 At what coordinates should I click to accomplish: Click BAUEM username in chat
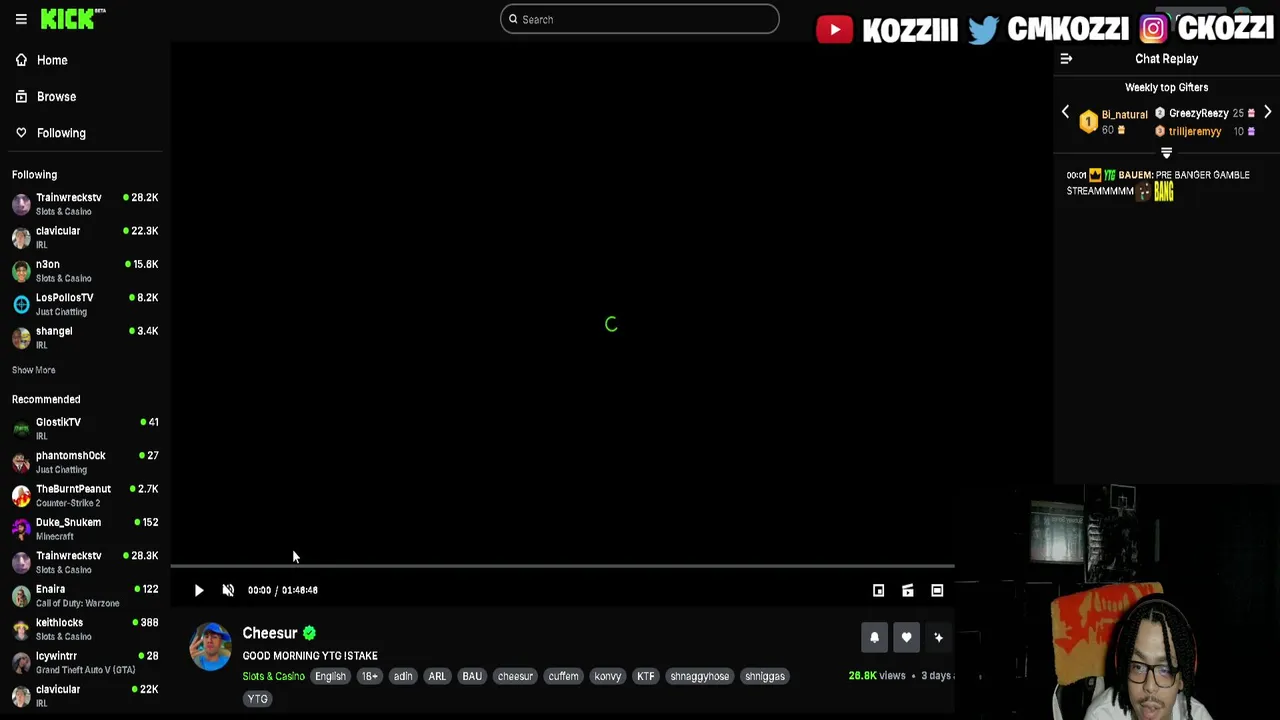point(1134,175)
